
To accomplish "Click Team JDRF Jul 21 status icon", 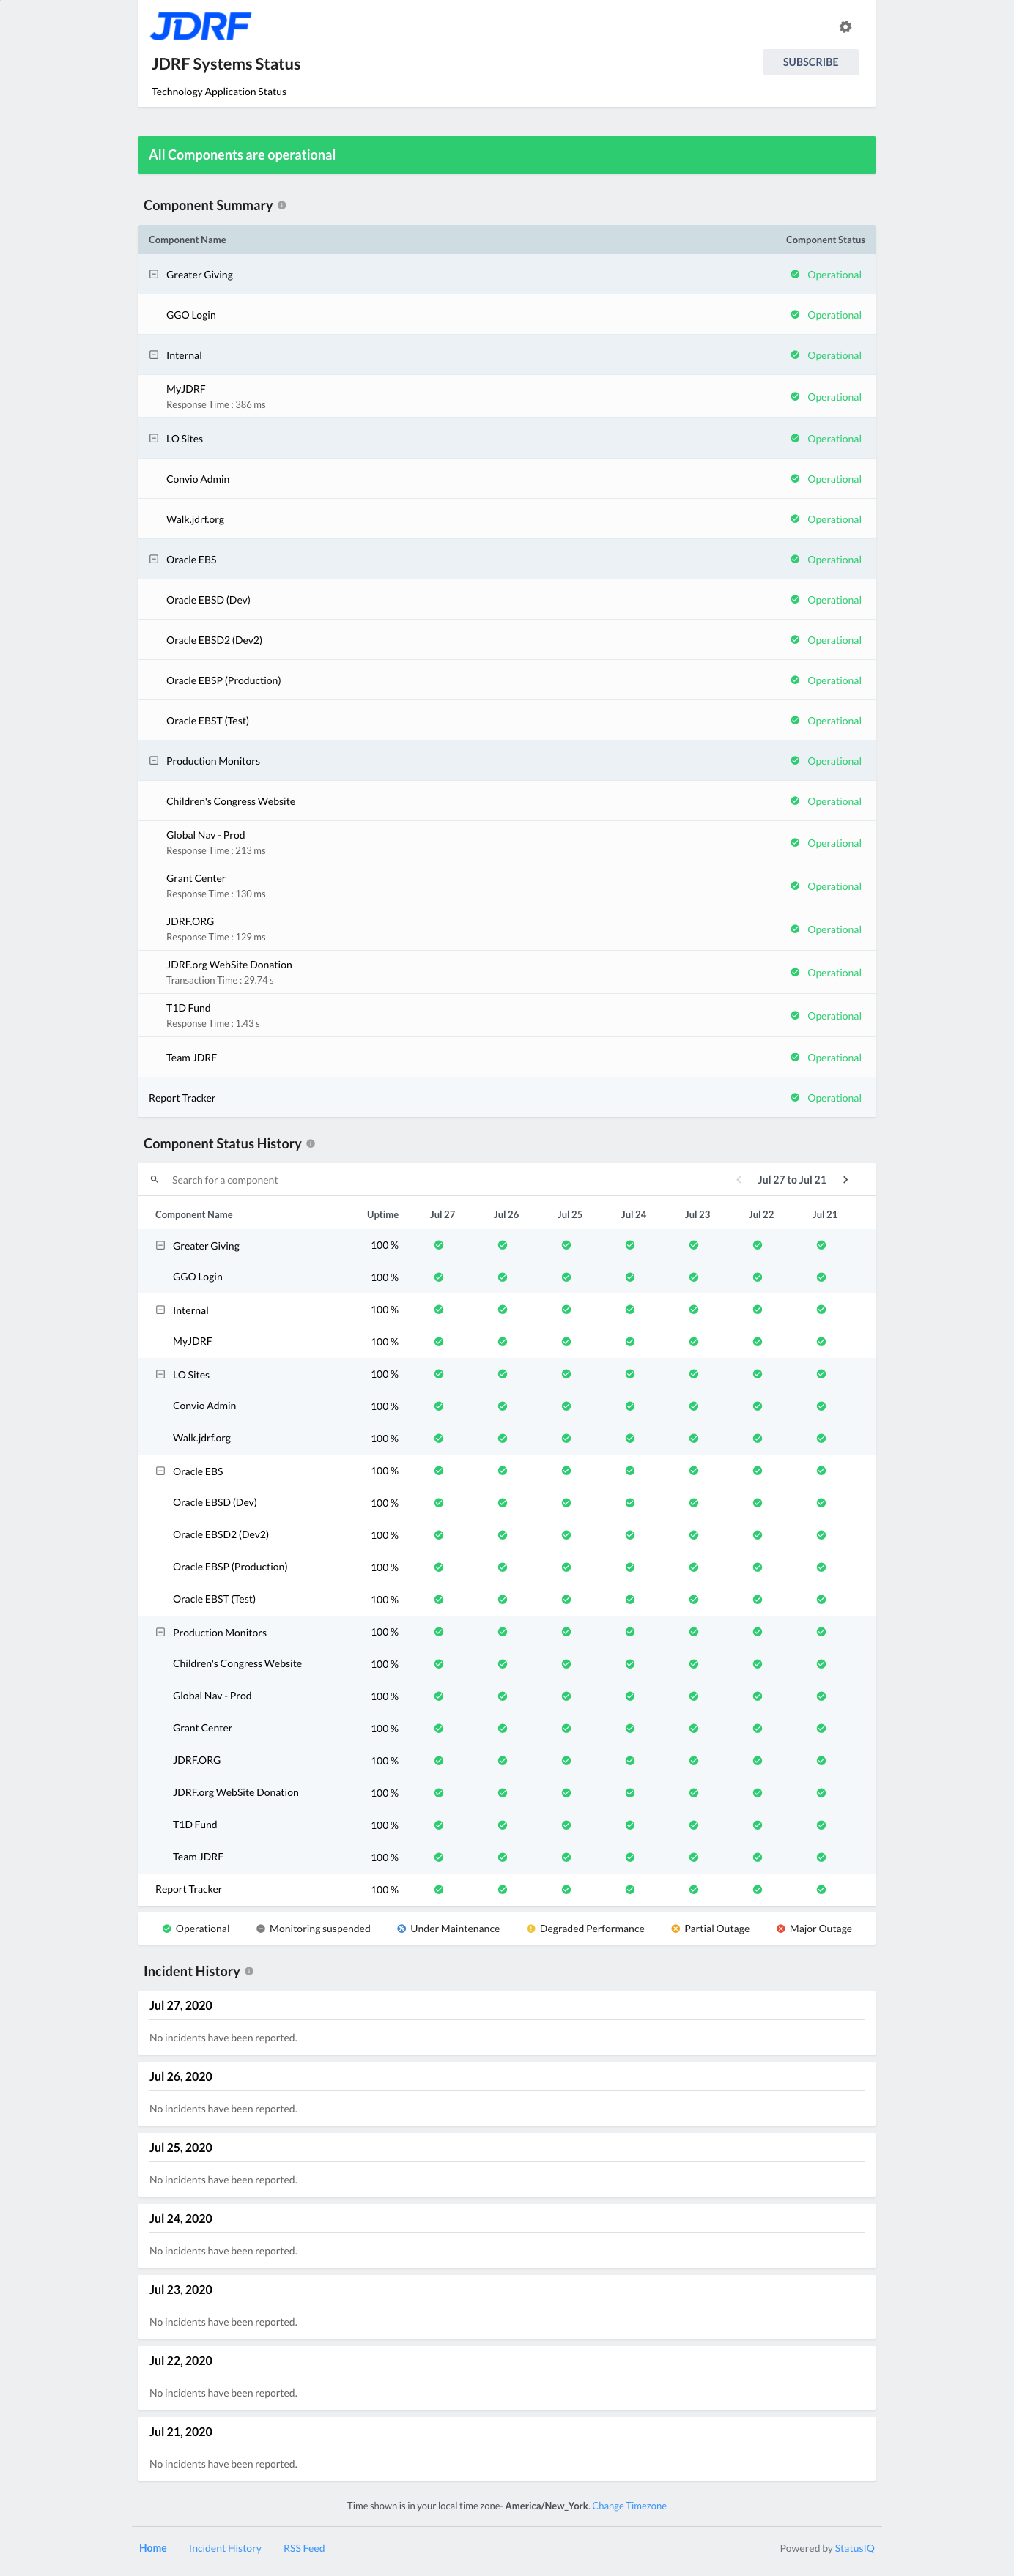I will point(821,1857).
